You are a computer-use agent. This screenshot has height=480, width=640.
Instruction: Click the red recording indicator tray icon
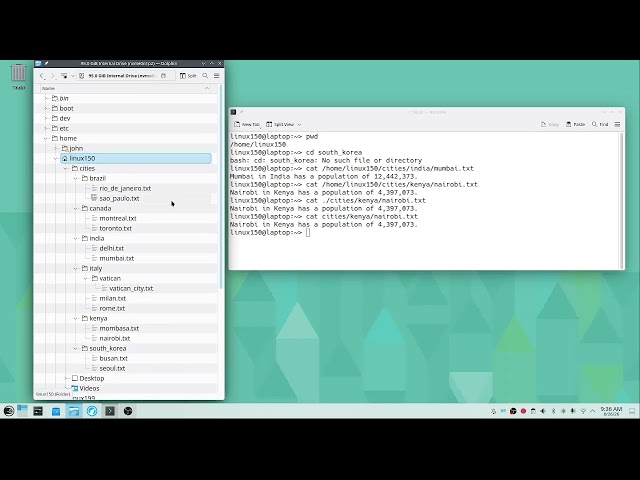(523, 411)
